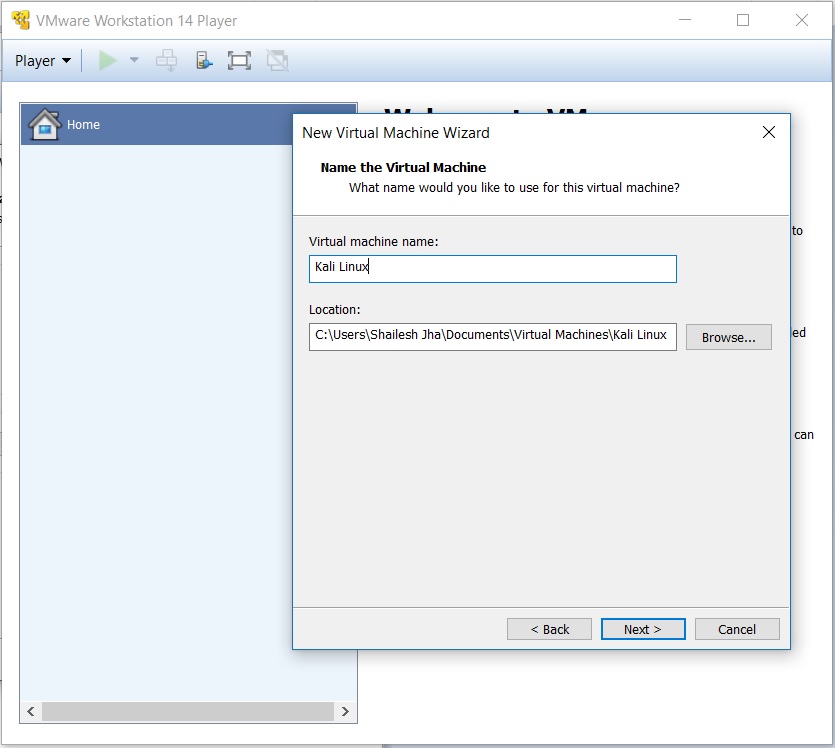
Task: Click the removable devices toolbar icon
Action: click(x=204, y=60)
